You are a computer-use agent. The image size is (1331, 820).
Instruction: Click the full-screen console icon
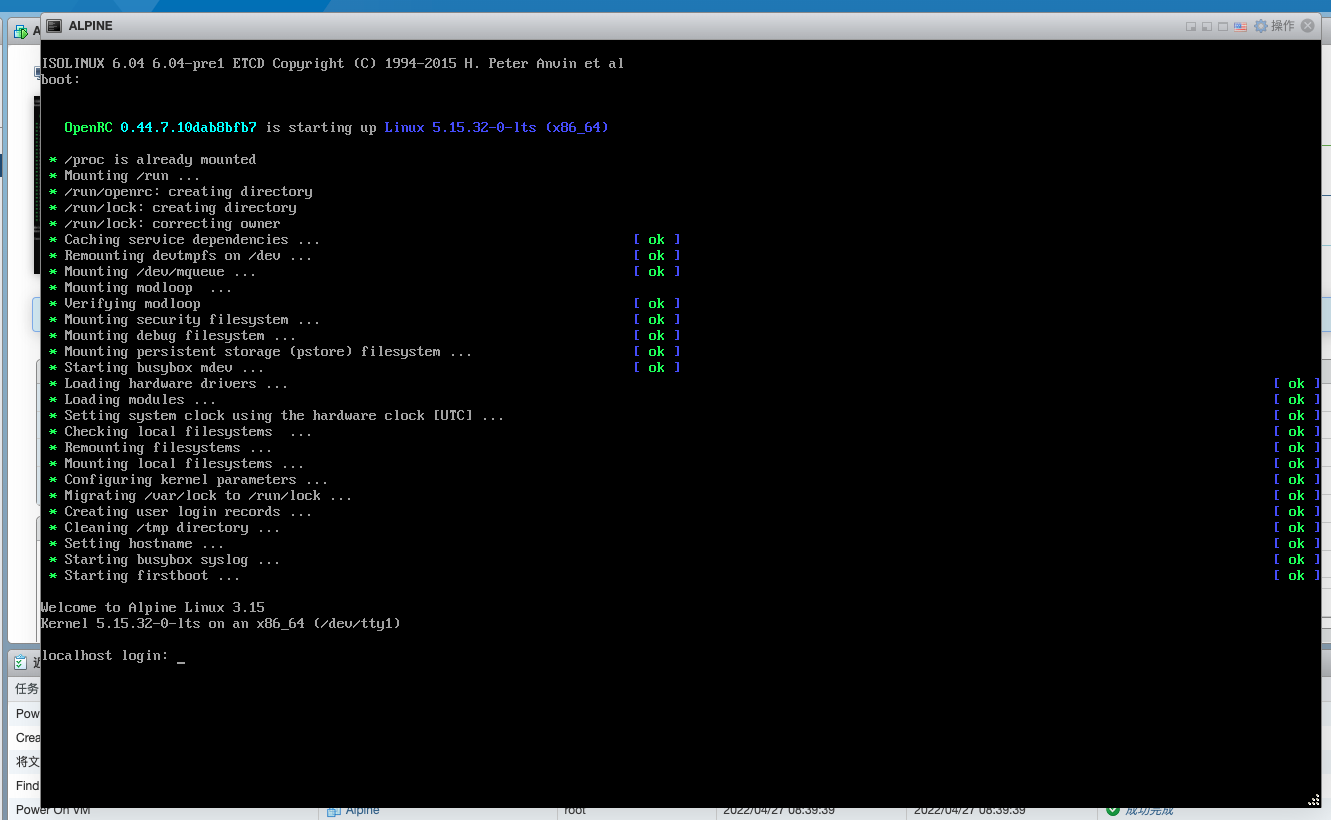(1223, 27)
